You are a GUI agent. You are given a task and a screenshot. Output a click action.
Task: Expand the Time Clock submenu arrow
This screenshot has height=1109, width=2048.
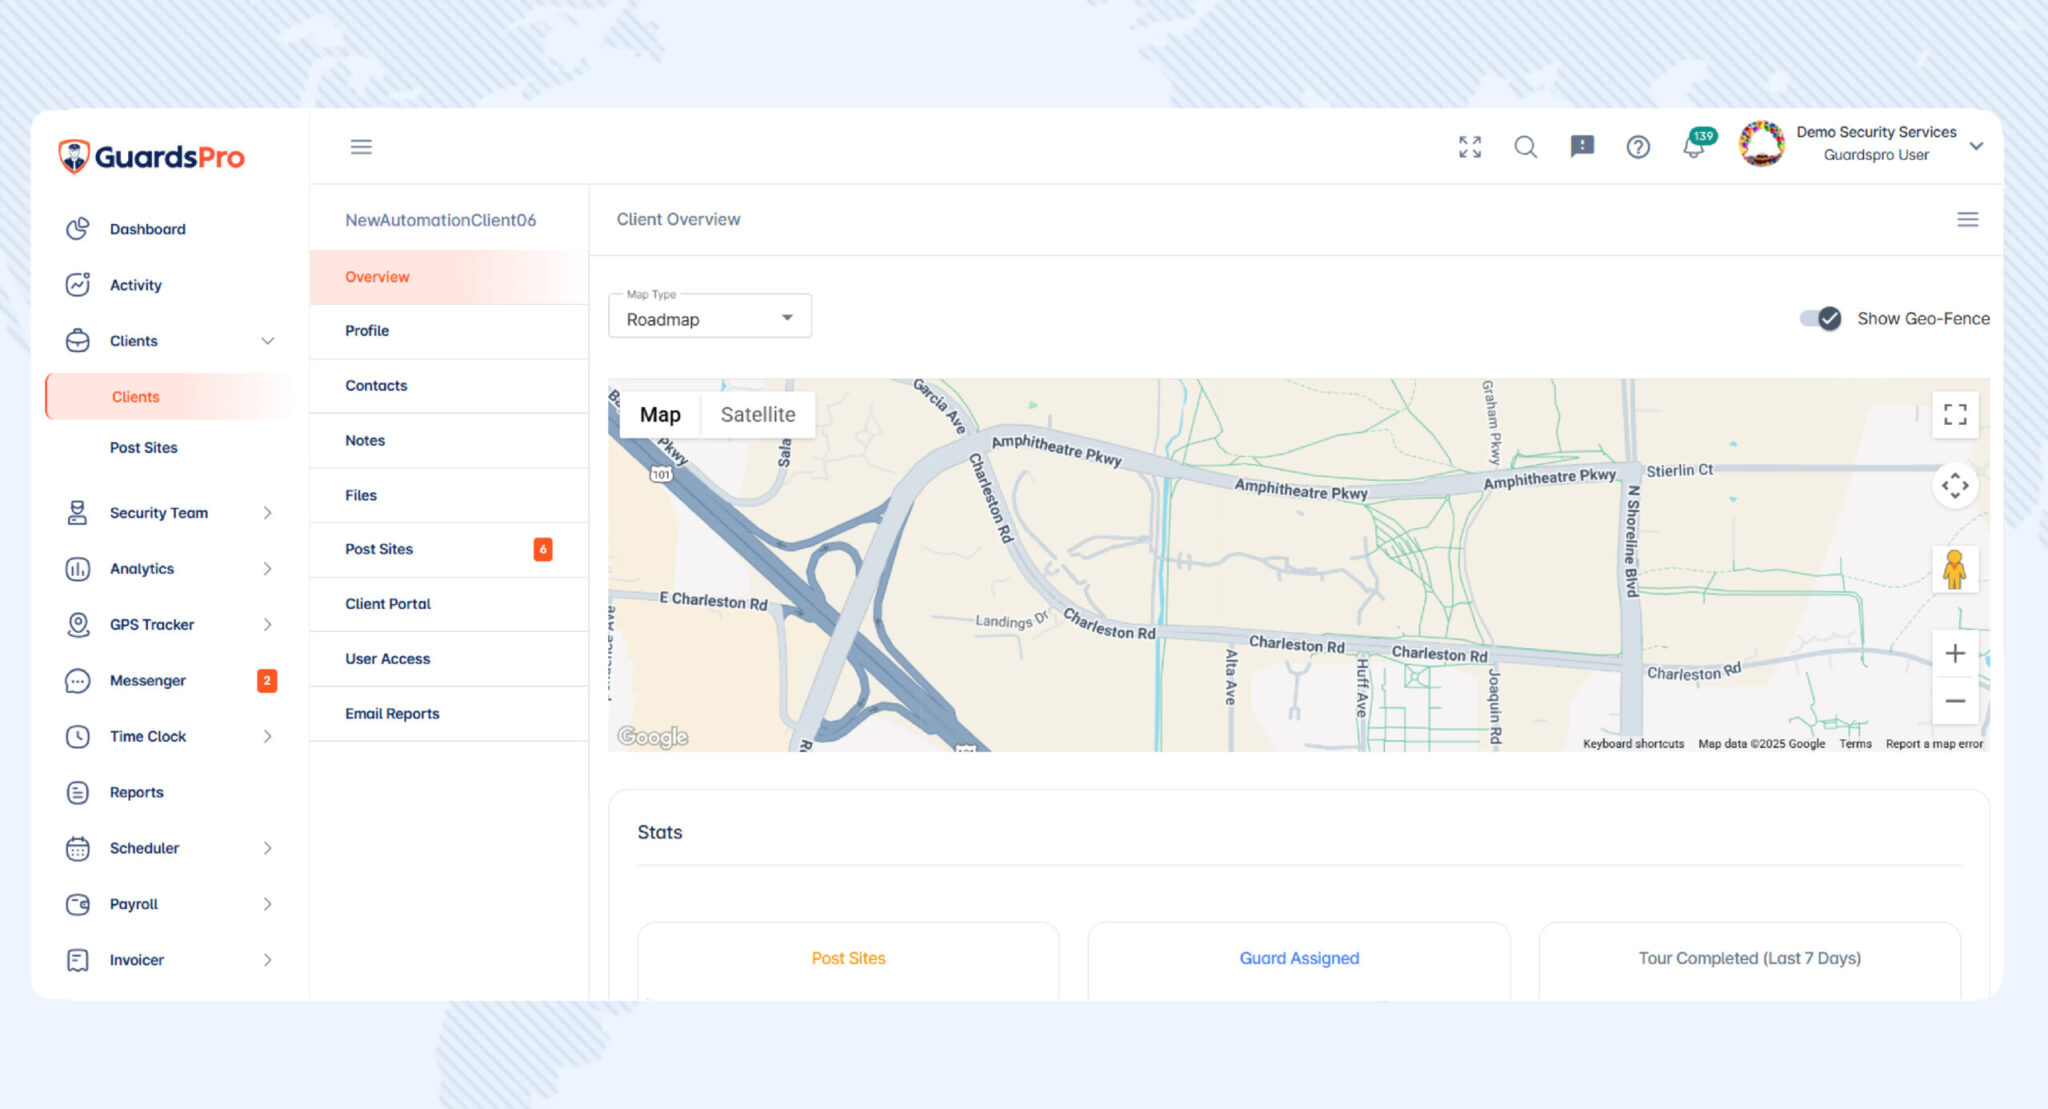coord(267,737)
